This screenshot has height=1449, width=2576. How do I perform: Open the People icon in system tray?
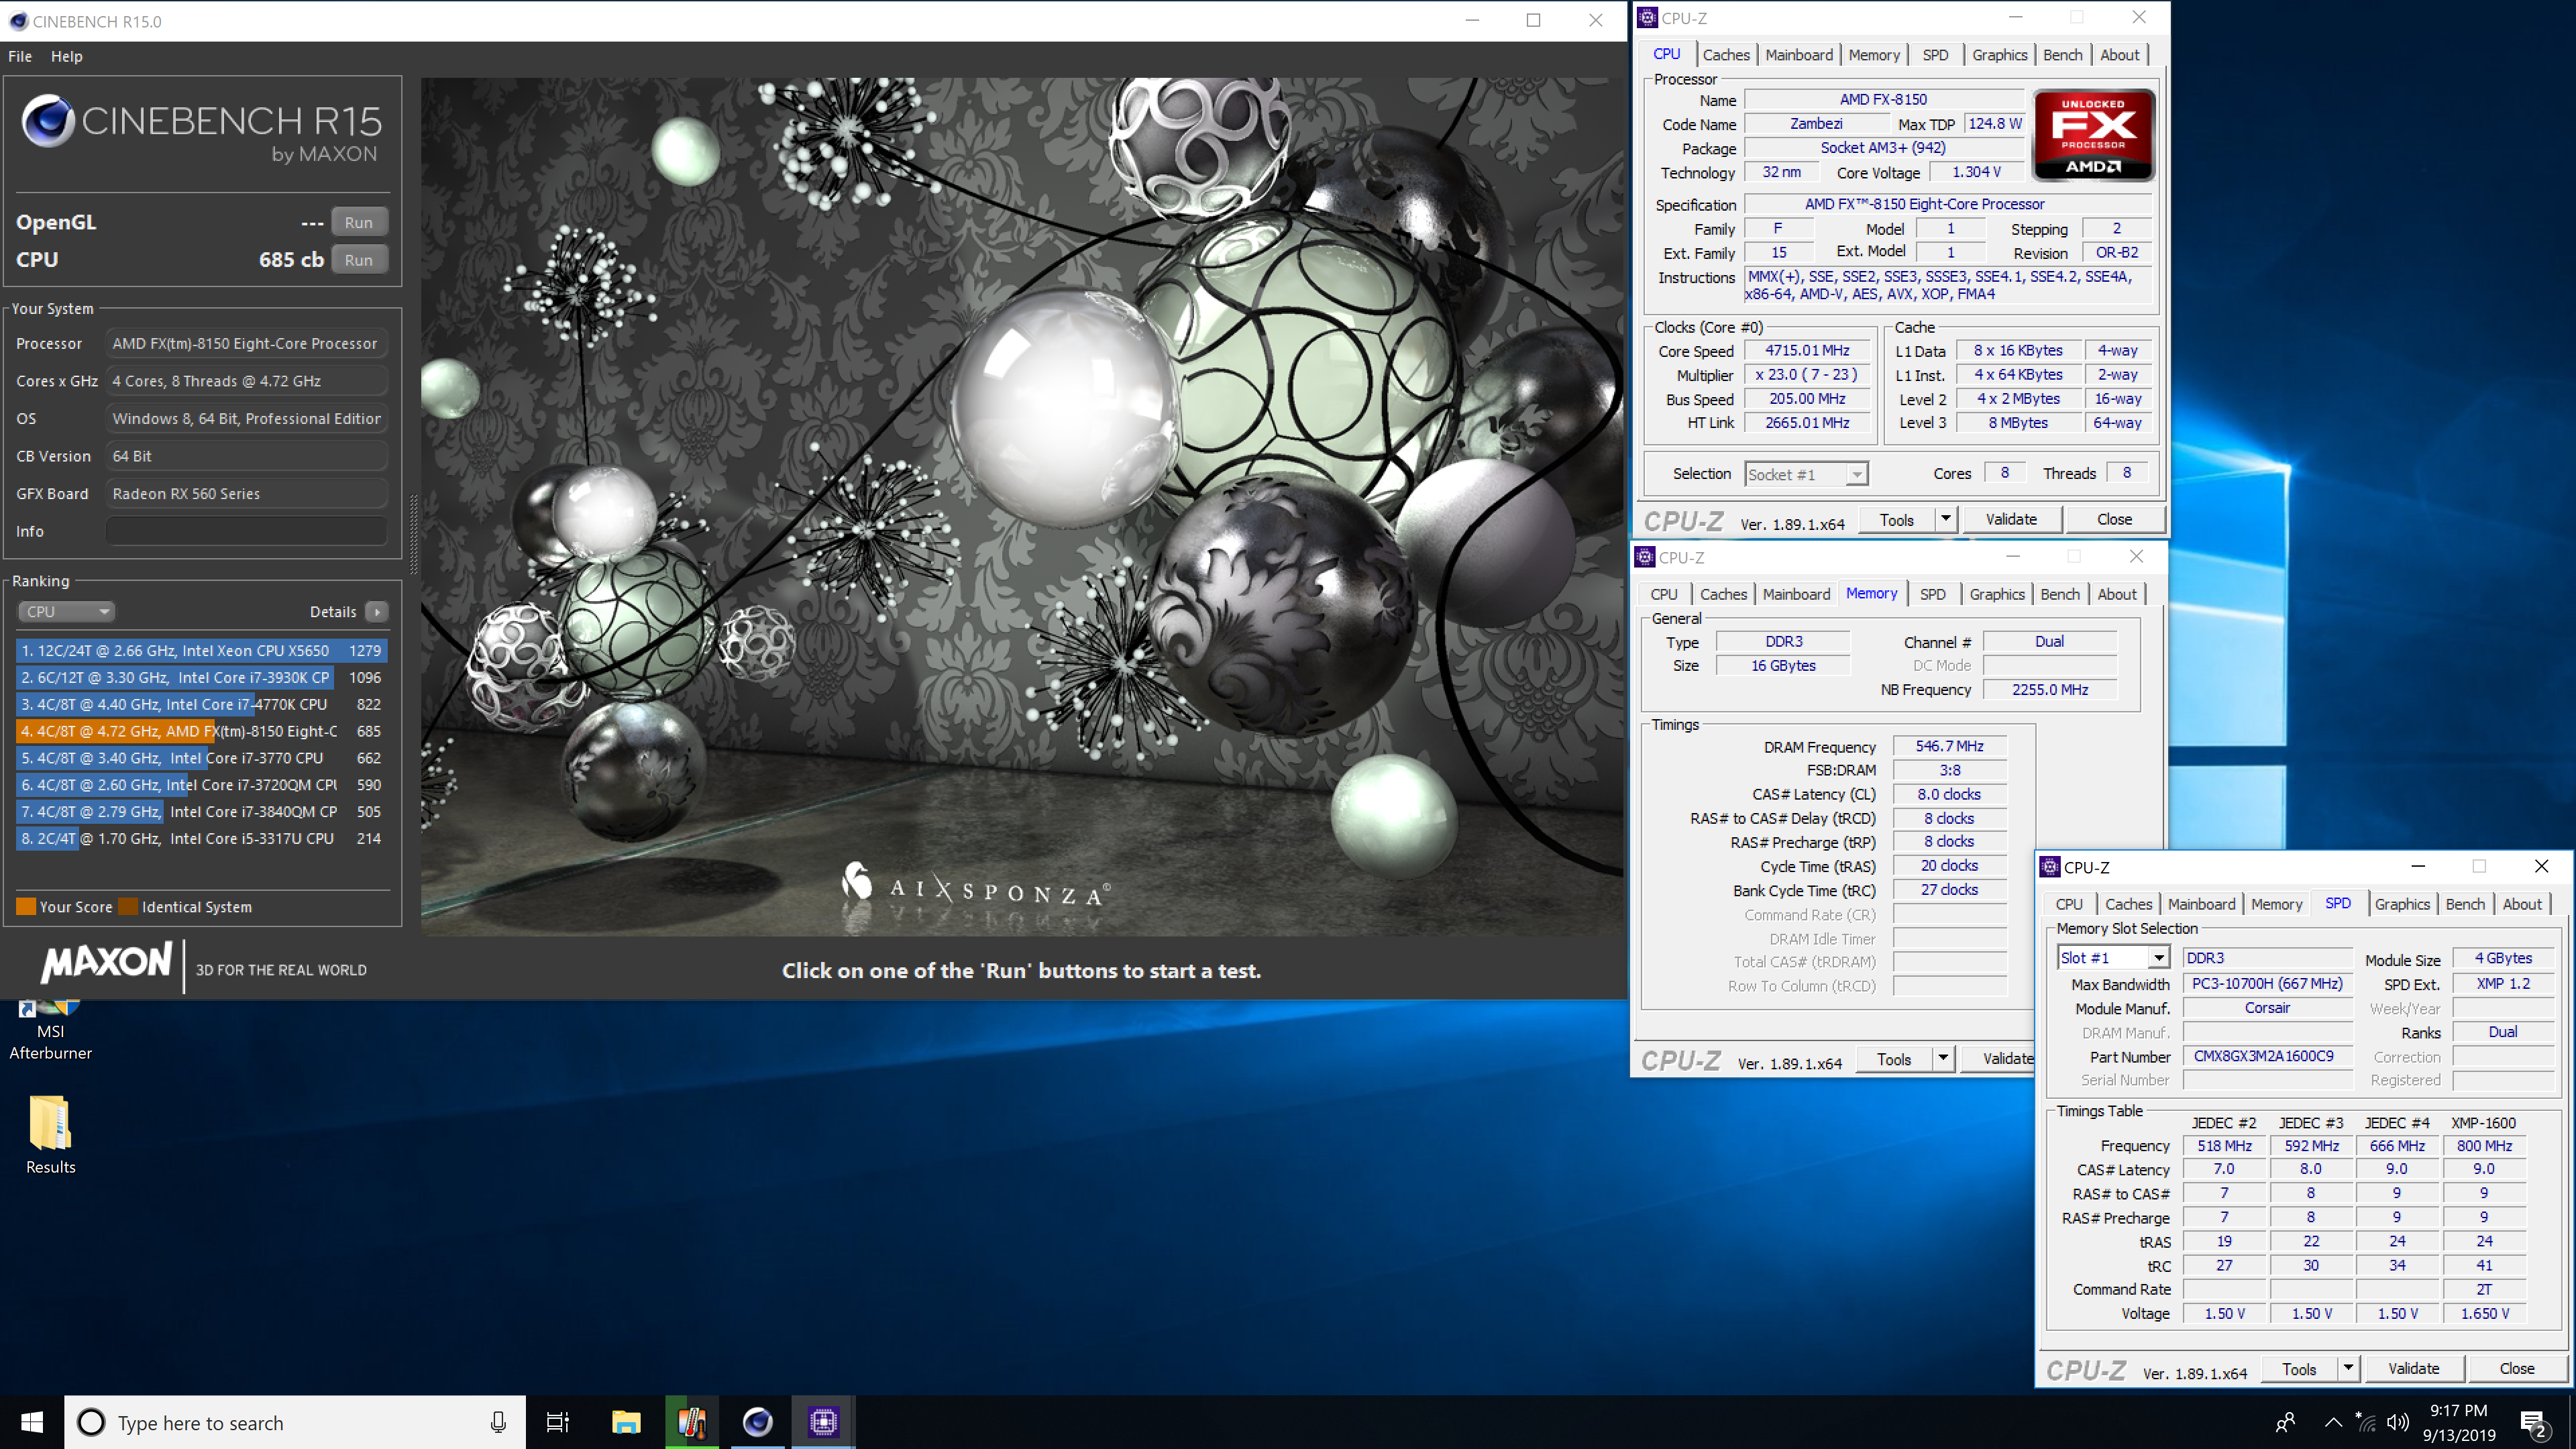click(x=2285, y=1422)
